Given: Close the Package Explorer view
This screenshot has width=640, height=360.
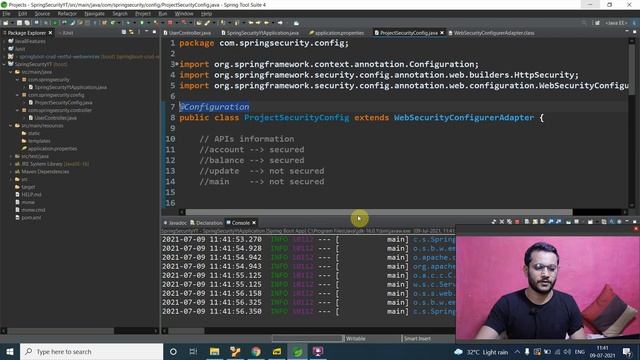Looking at the screenshot, I should [51, 33].
